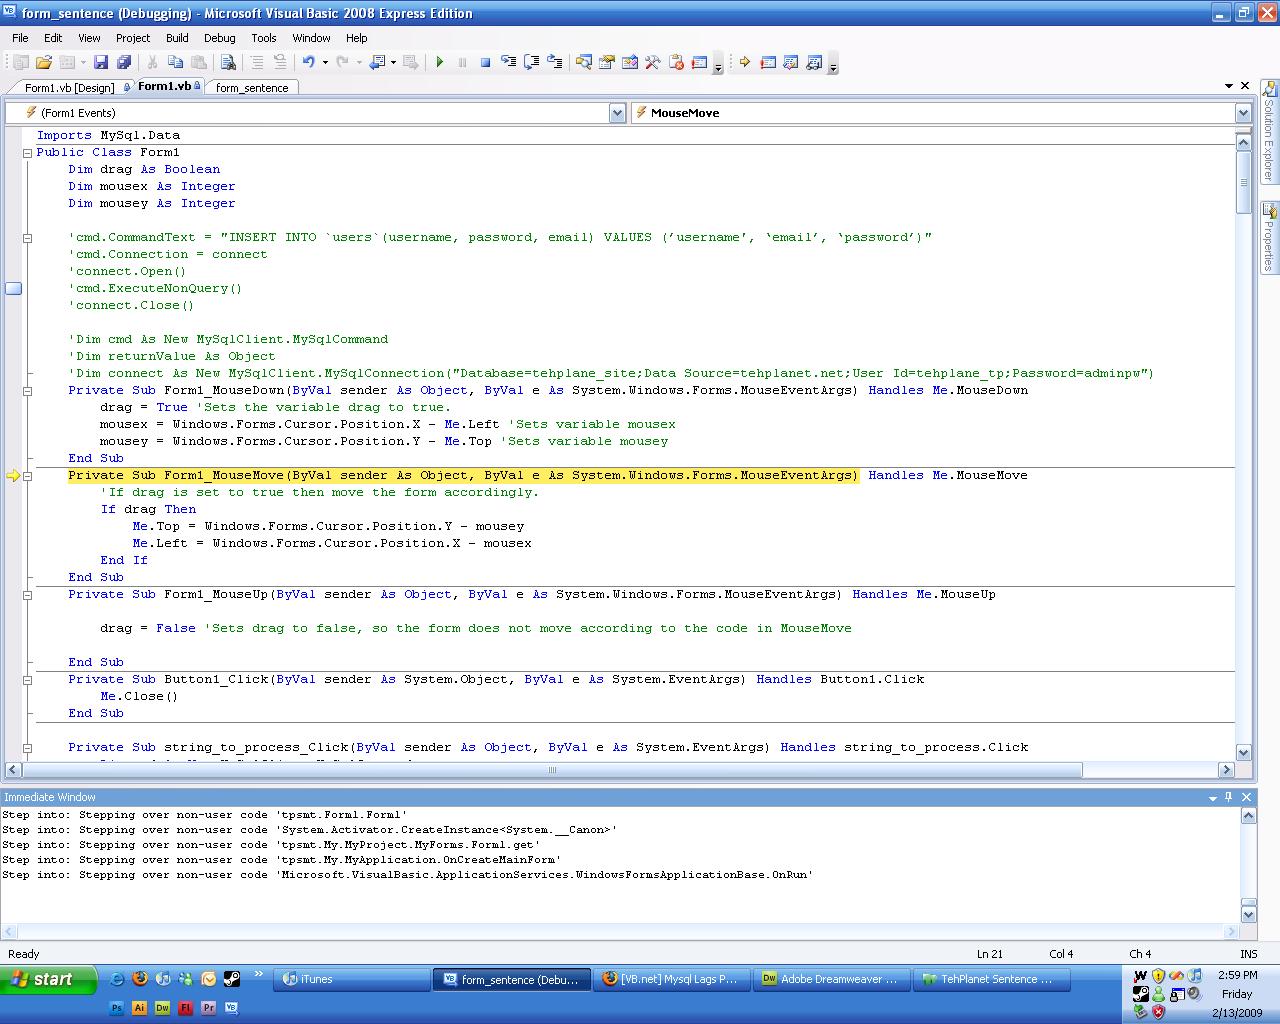The width and height of the screenshot is (1280, 1024).
Task: Select the Stop Debugging icon
Action: [x=485, y=62]
